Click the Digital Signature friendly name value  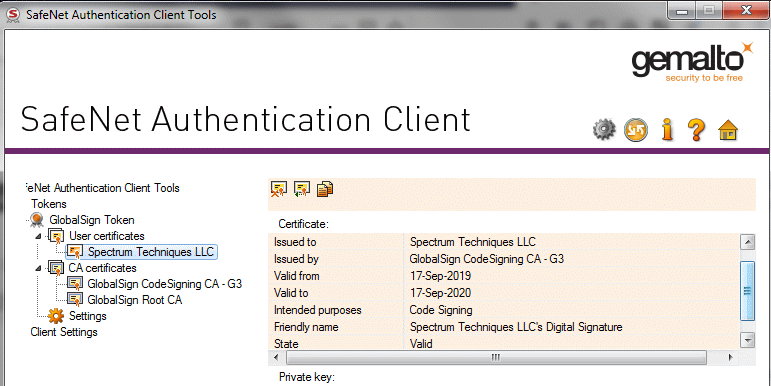click(x=516, y=327)
